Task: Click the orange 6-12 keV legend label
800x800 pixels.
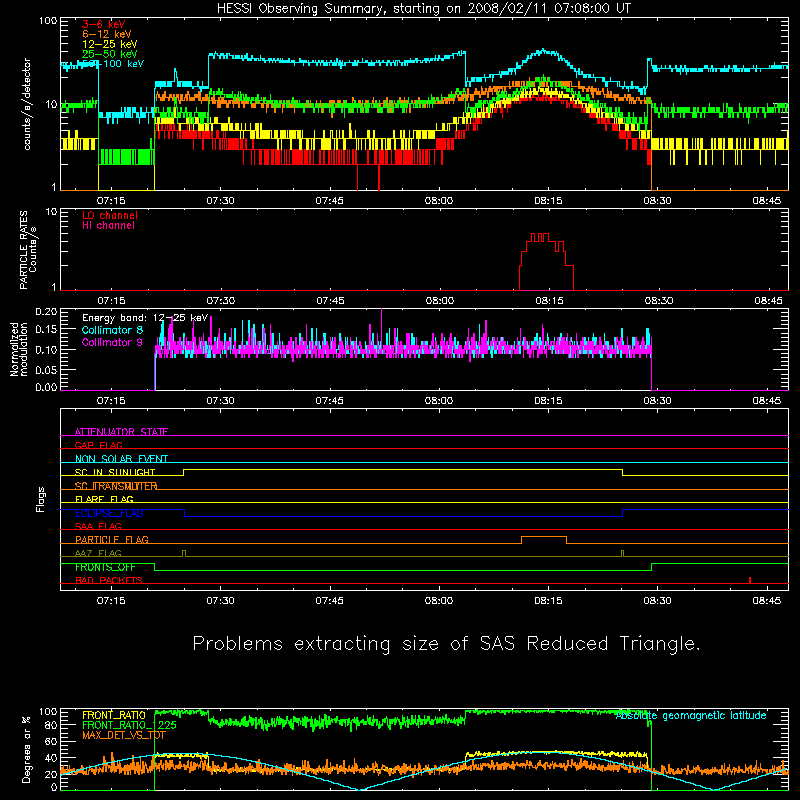Action: click(x=107, y=34)
